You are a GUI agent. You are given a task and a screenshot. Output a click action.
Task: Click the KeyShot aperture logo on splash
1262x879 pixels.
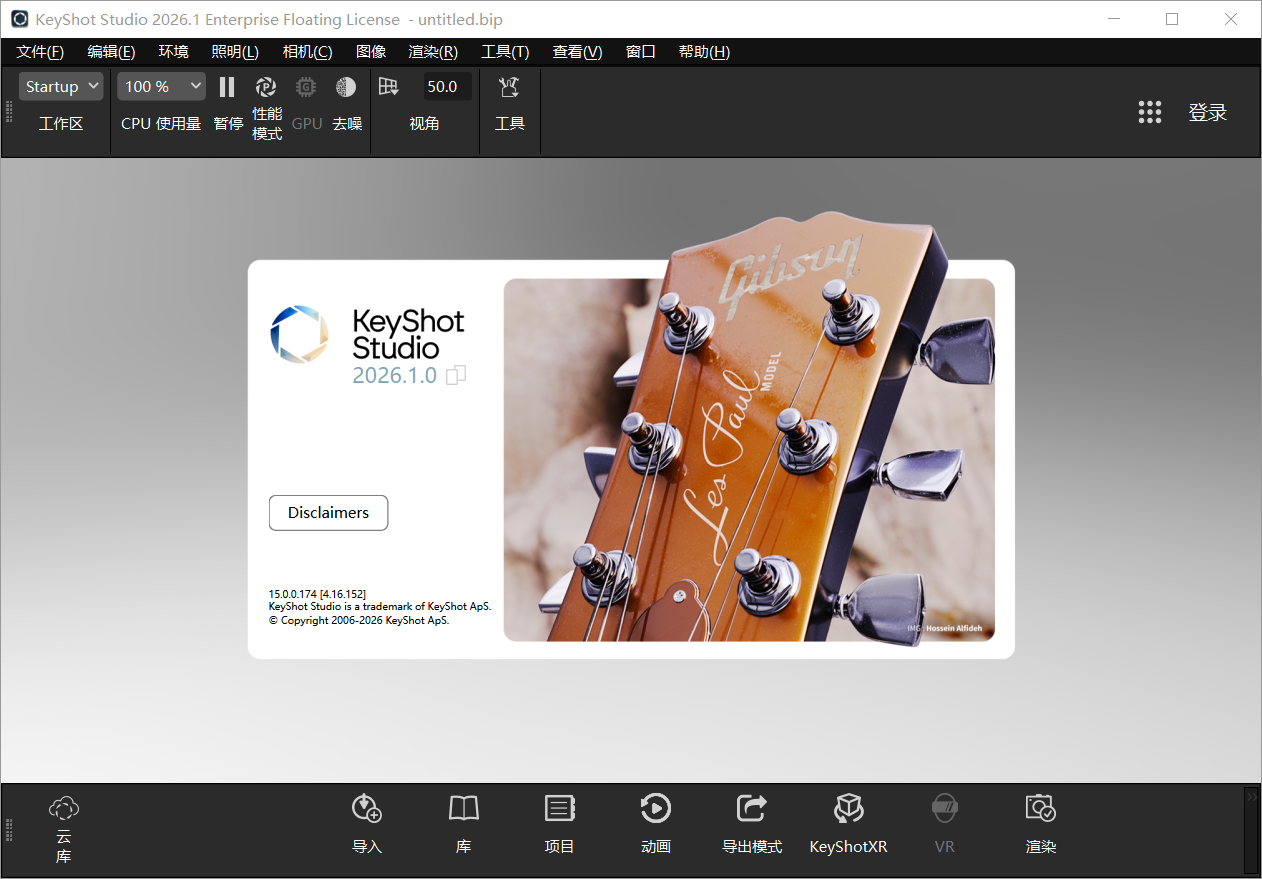[299, 334]
